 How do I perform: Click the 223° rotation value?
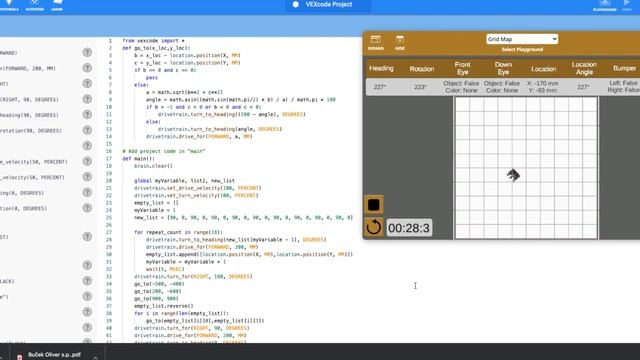pos(420,87)
